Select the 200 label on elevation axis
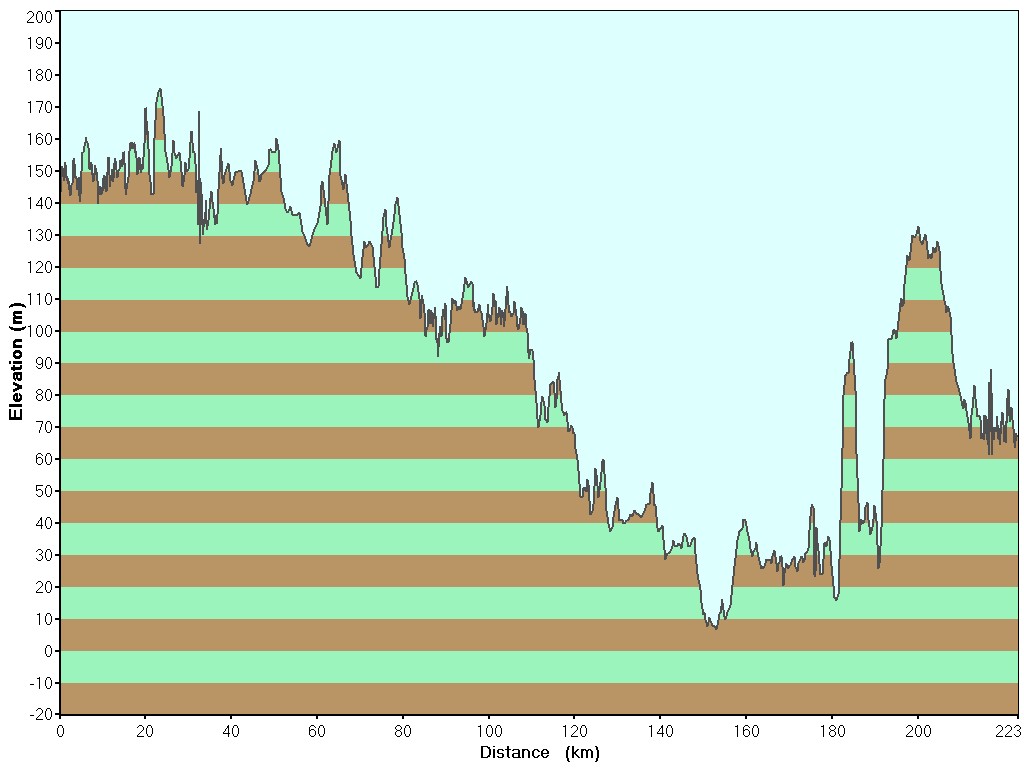 coord(40,17)
